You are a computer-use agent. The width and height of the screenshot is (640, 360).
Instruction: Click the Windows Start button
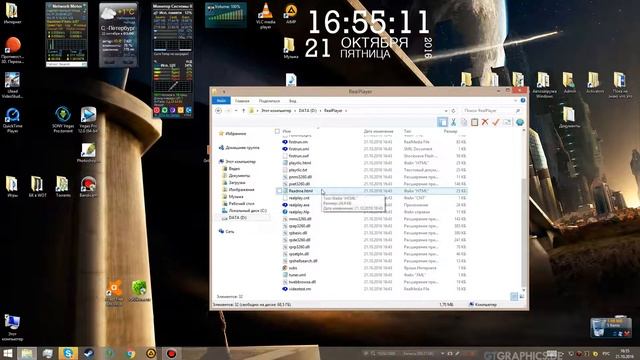7,353
